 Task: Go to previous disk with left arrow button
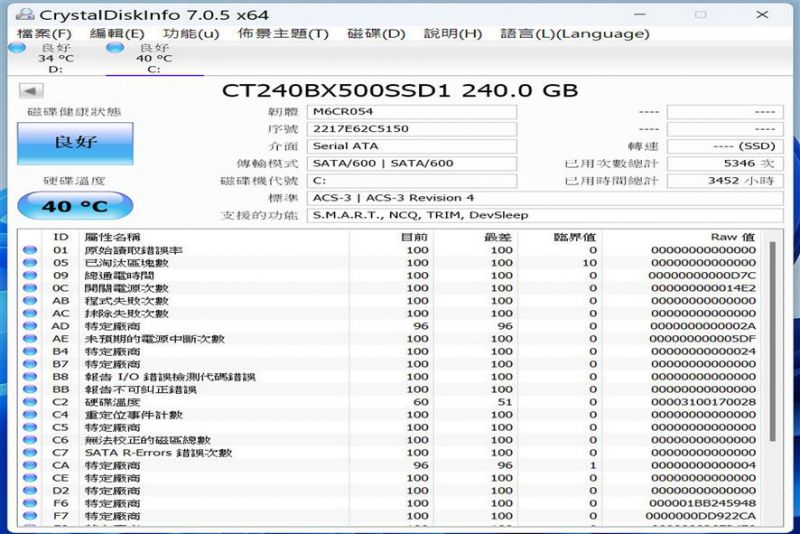click(31, 91)
